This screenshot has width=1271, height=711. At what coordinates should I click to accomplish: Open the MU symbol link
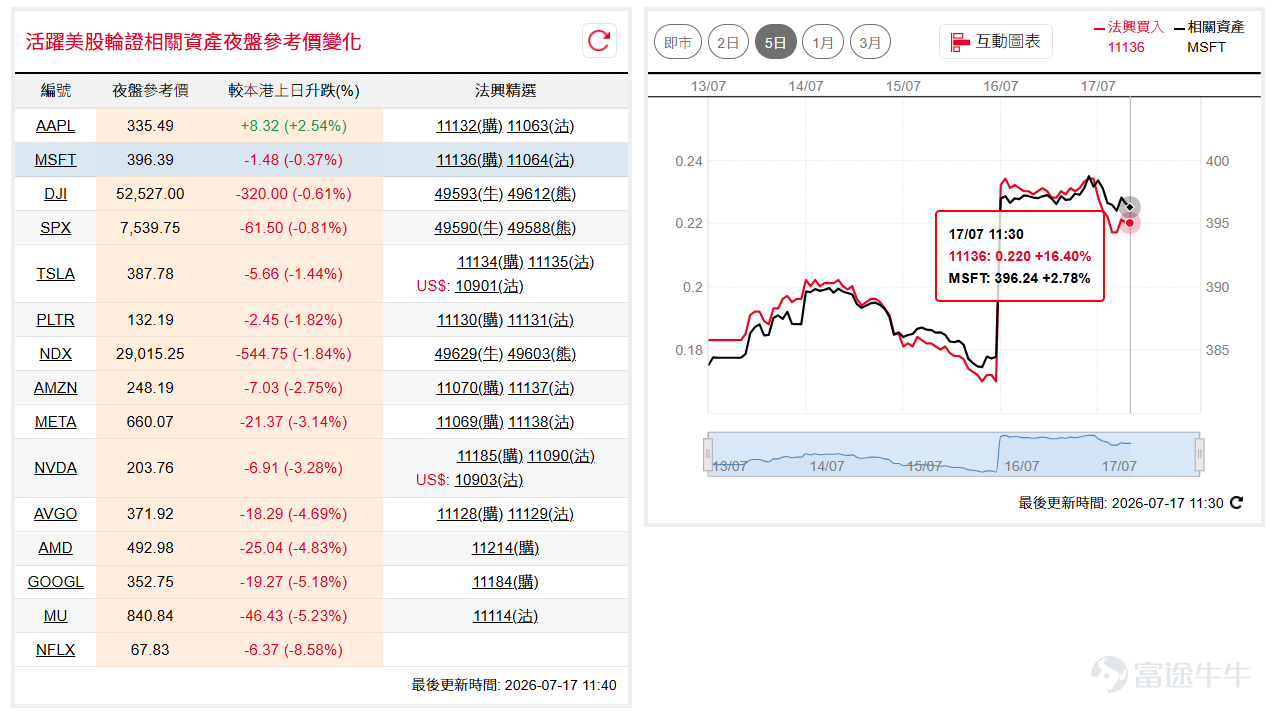pos(56,616)
